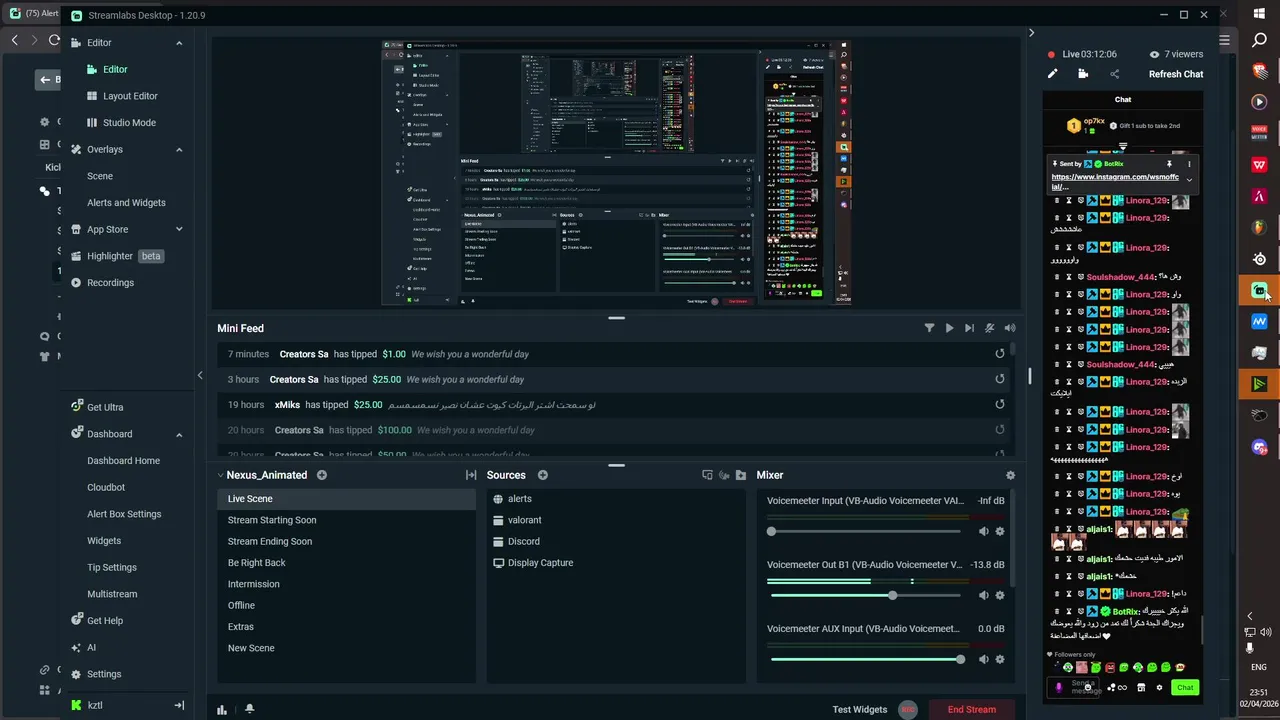This screenshot has height=720, width=1280.
Task: Open Voicemeeter Out B1 settings gear
Action: 1000,595
